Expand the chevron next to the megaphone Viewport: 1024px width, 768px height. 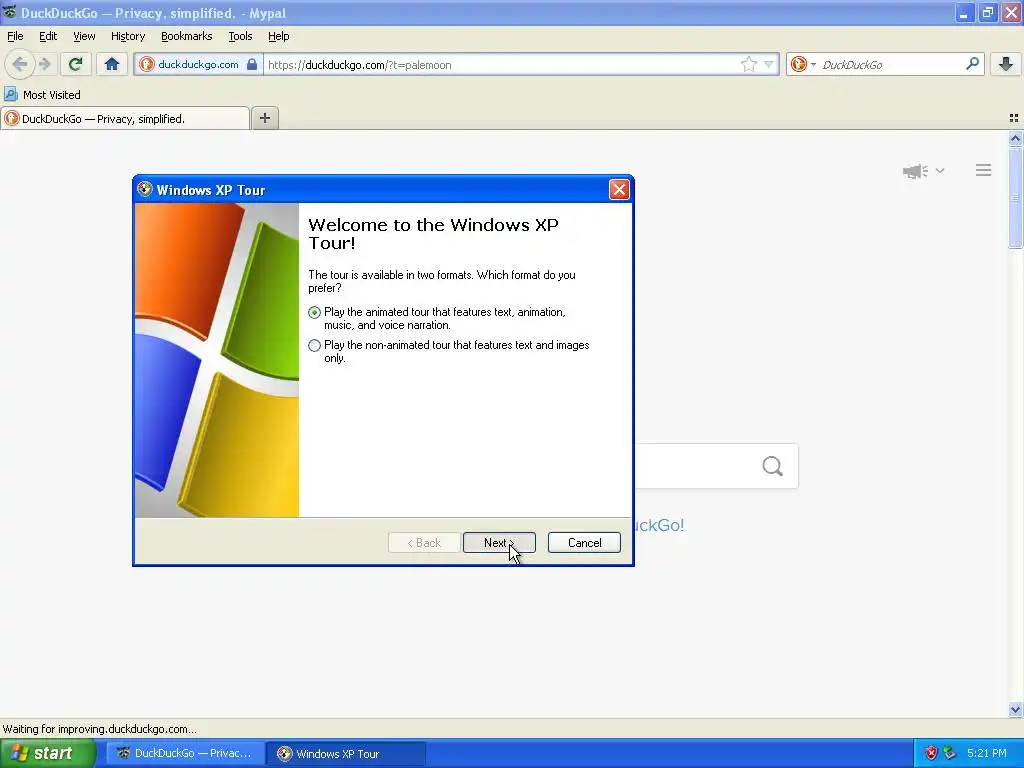(x=940, y=170)
